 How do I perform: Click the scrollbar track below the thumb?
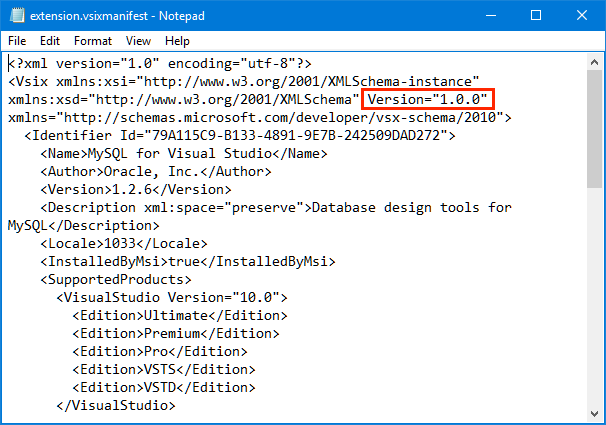pyautogui.click(x=594, y=297)
